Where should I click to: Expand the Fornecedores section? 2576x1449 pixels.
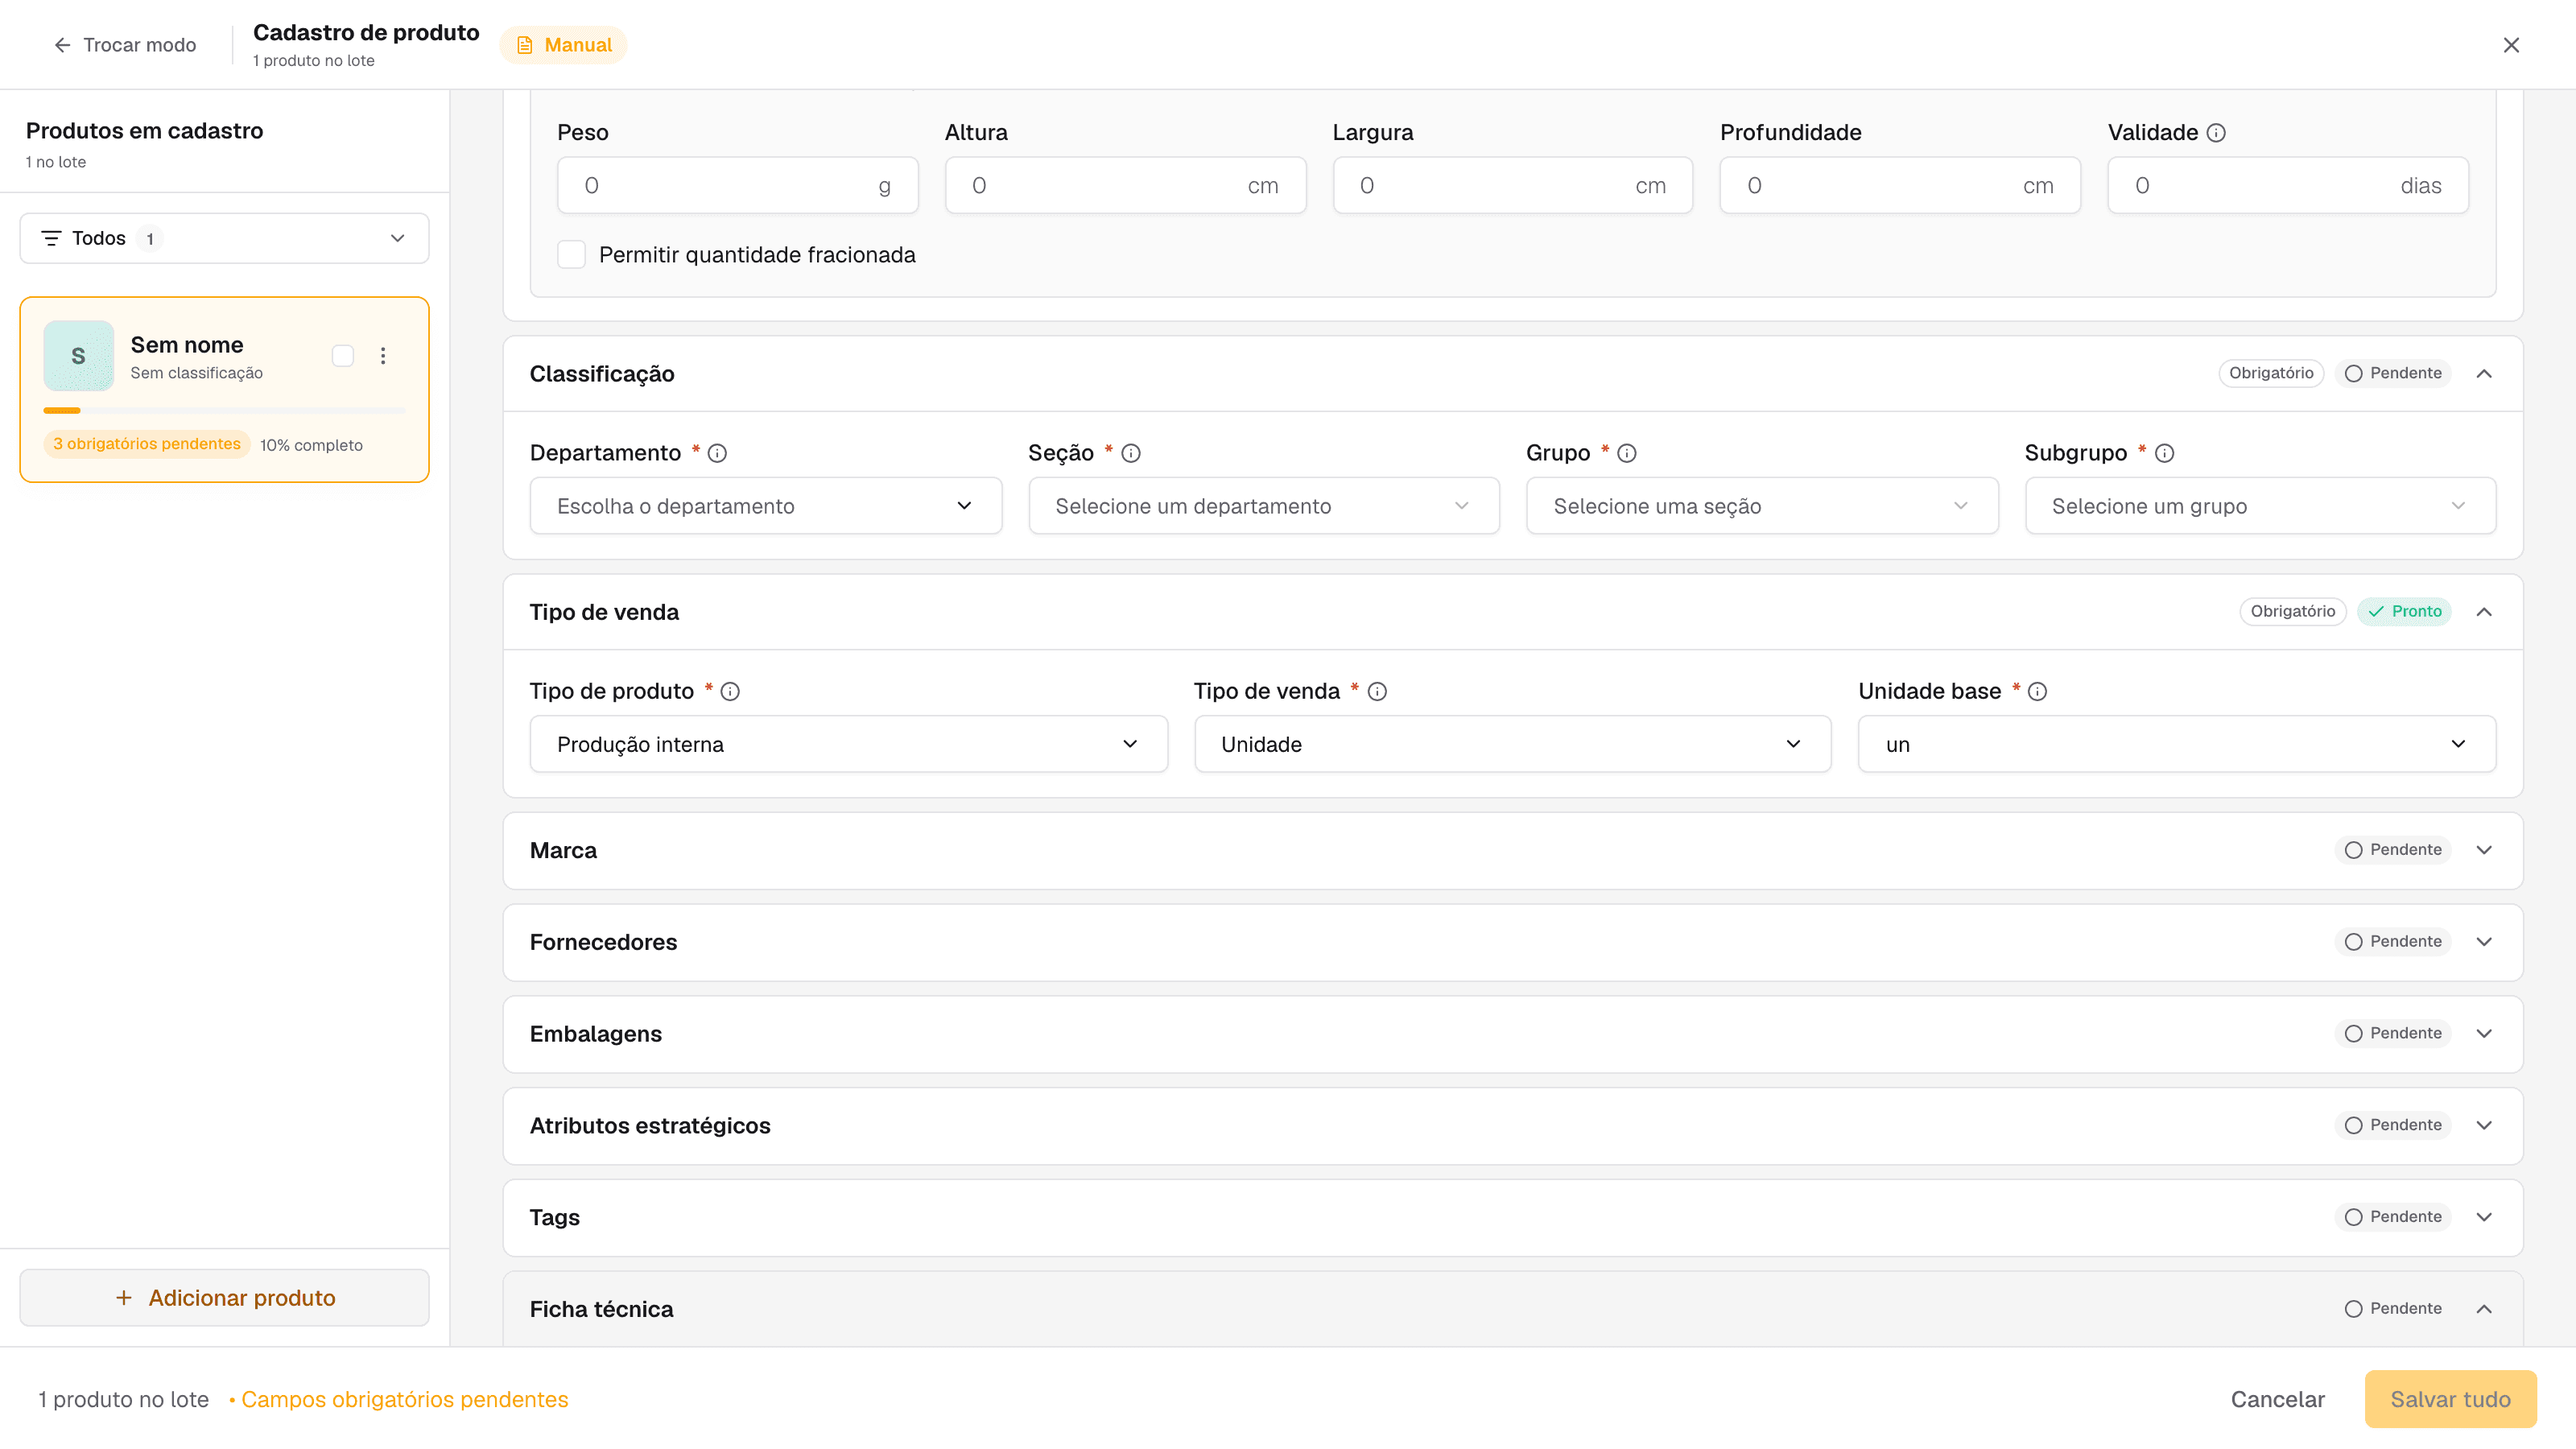(2484, 942)
